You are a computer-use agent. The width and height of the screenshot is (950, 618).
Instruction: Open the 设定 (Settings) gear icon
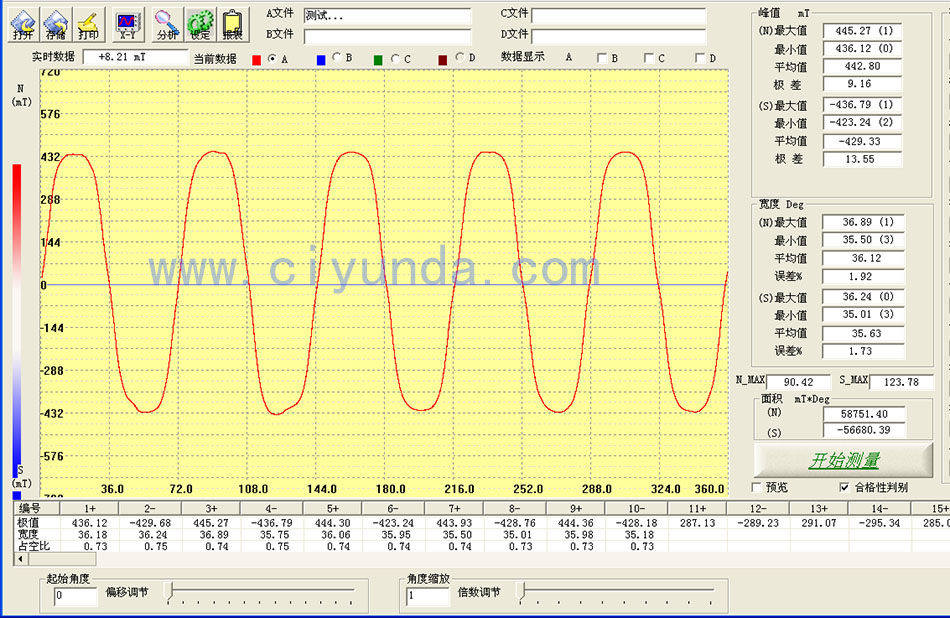(x=200, y=23)
